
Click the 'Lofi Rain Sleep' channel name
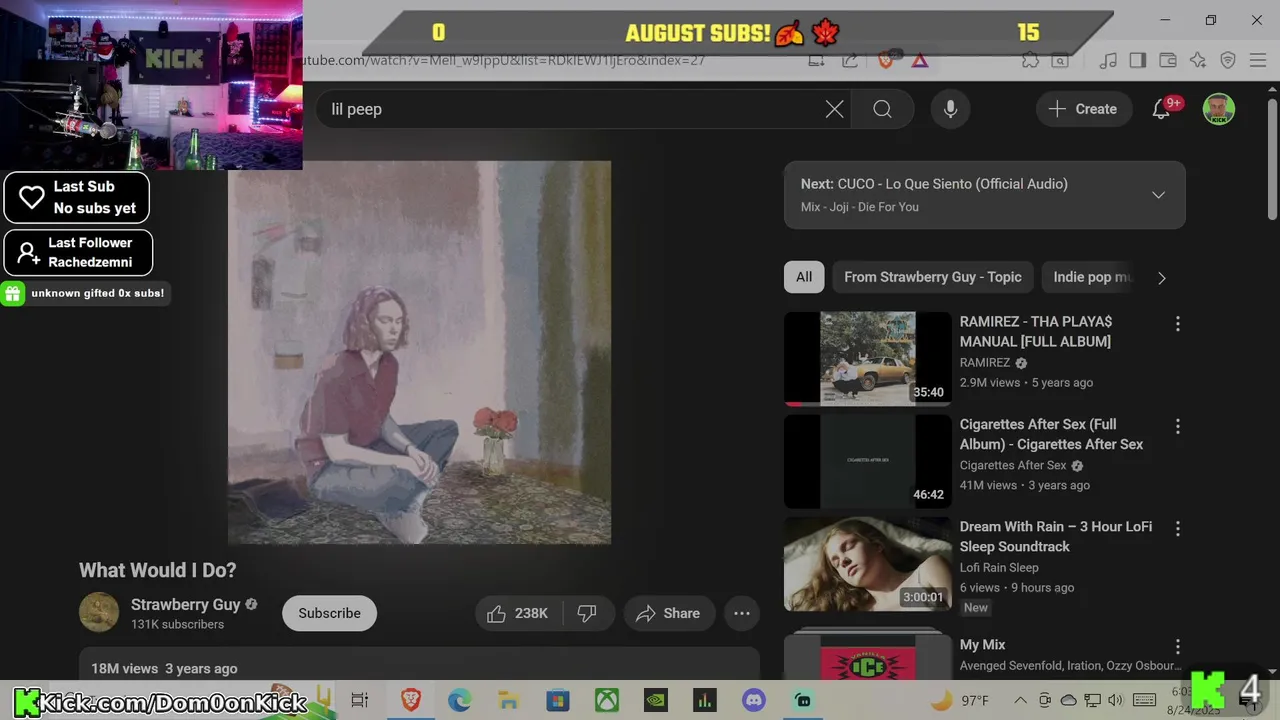click(x=999, y=567)
